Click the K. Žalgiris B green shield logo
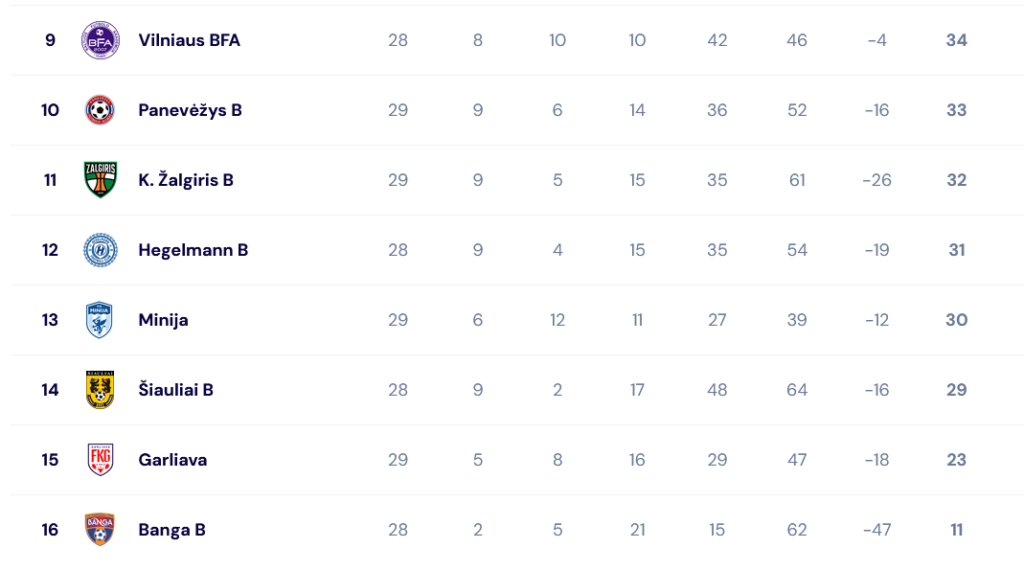 tap(100, 180)
